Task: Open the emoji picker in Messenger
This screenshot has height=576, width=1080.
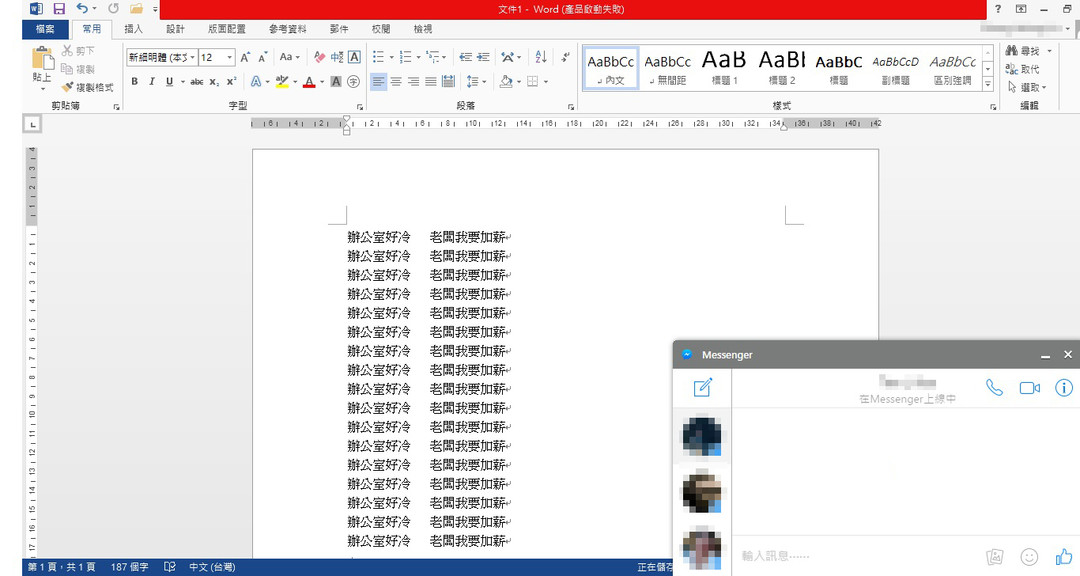Action: pyautogui.click(x=1029, y=557)
